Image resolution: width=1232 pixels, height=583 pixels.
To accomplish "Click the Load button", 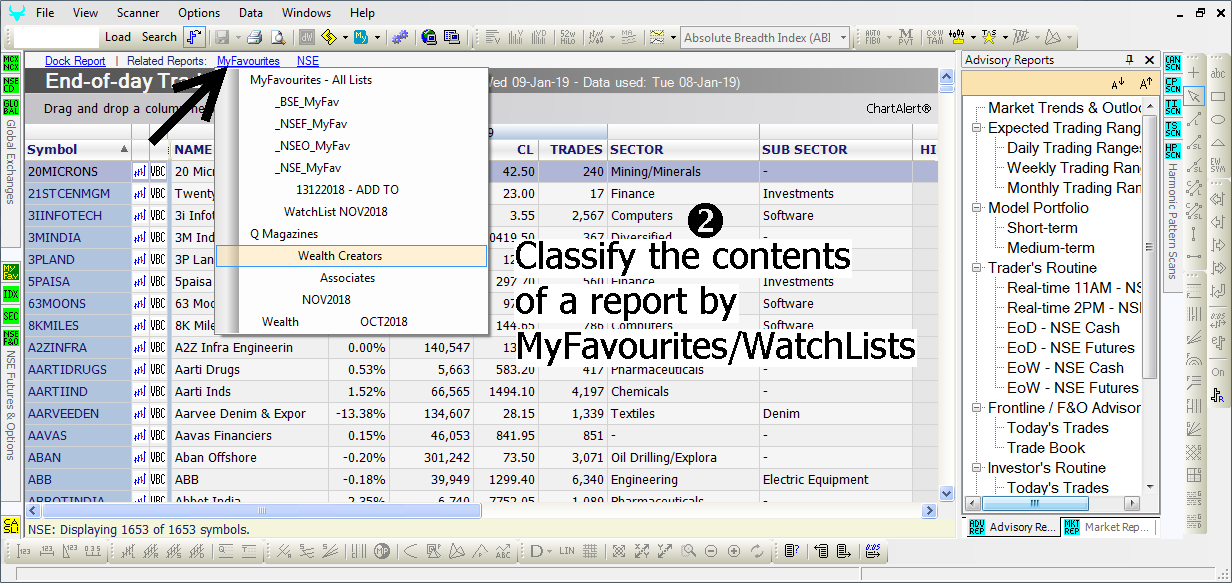I will 118,37.
